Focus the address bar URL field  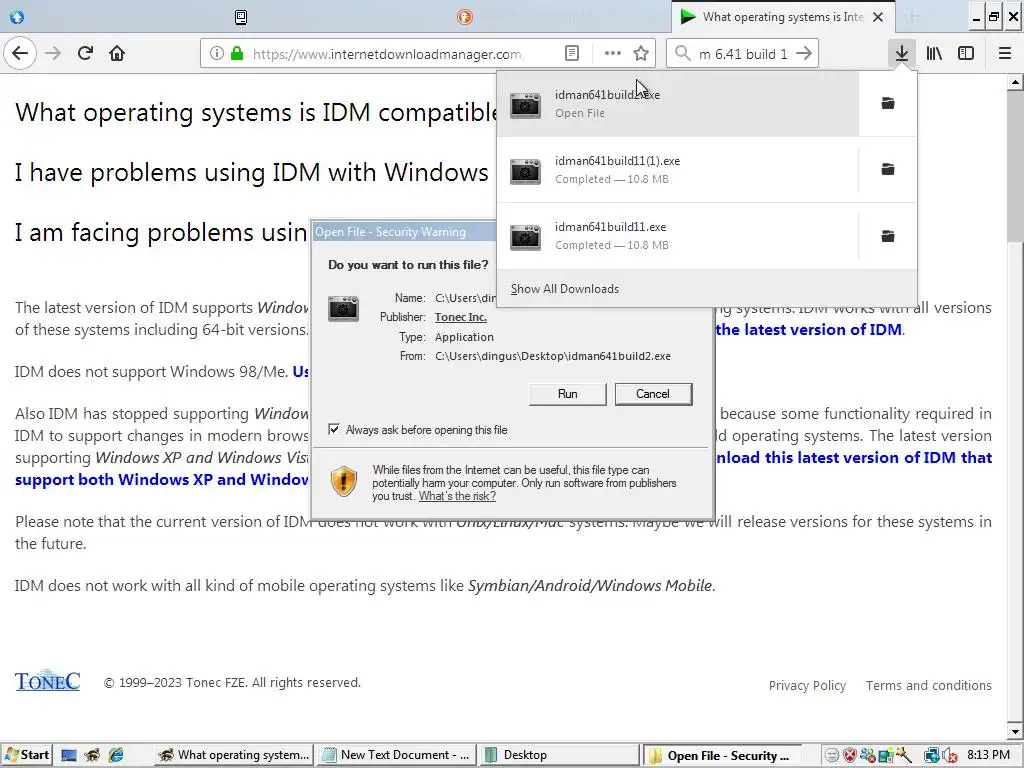pyautogui.click(x=387, y=54)
